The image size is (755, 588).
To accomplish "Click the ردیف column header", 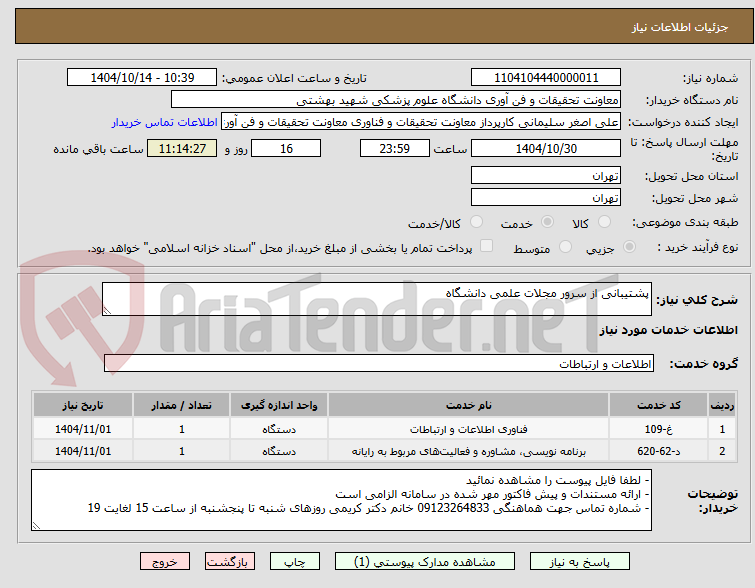I will pyautogui.click(x=722, y=405).
